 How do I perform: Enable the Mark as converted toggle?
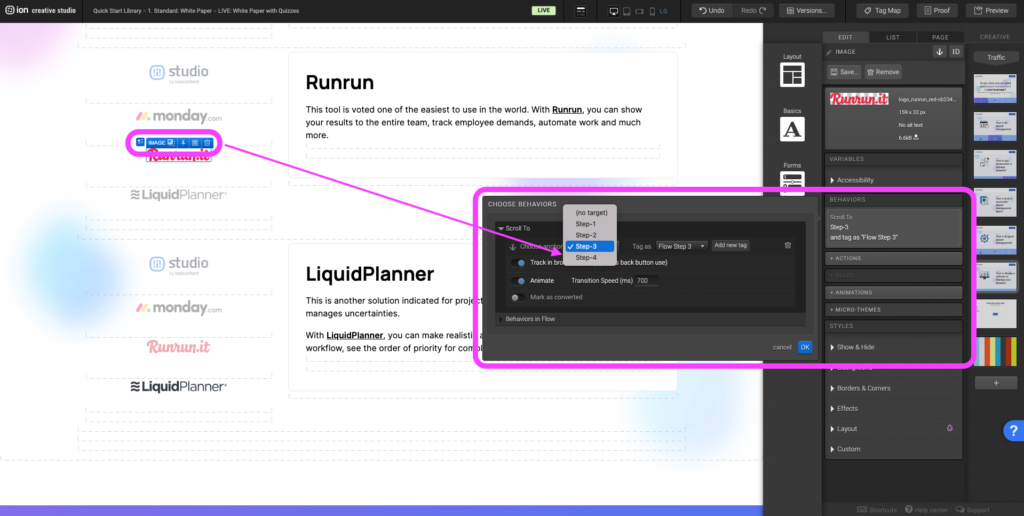tap(517, 297)
